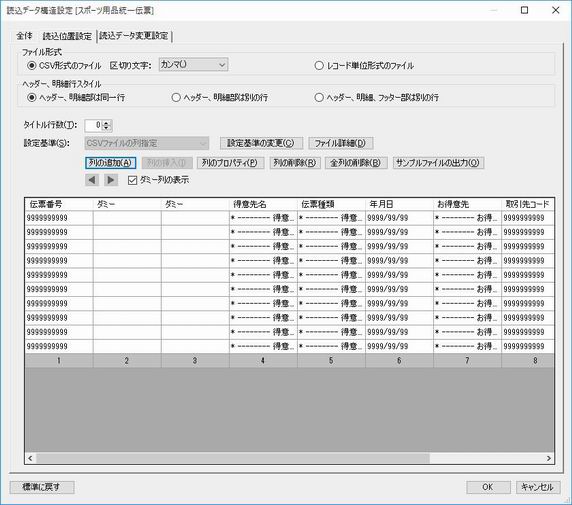Click the 標準に戻す button
Image resolution: width=572 pixels, height=505 pixels.
point(42,487)
